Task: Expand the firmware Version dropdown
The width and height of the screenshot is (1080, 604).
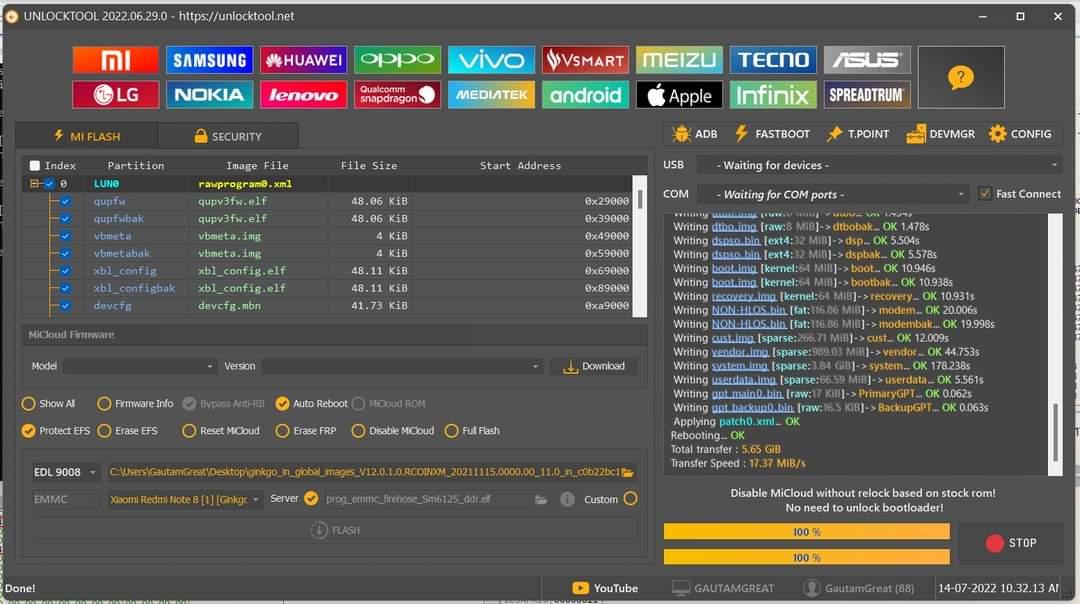Action: [x=402, y=366]
